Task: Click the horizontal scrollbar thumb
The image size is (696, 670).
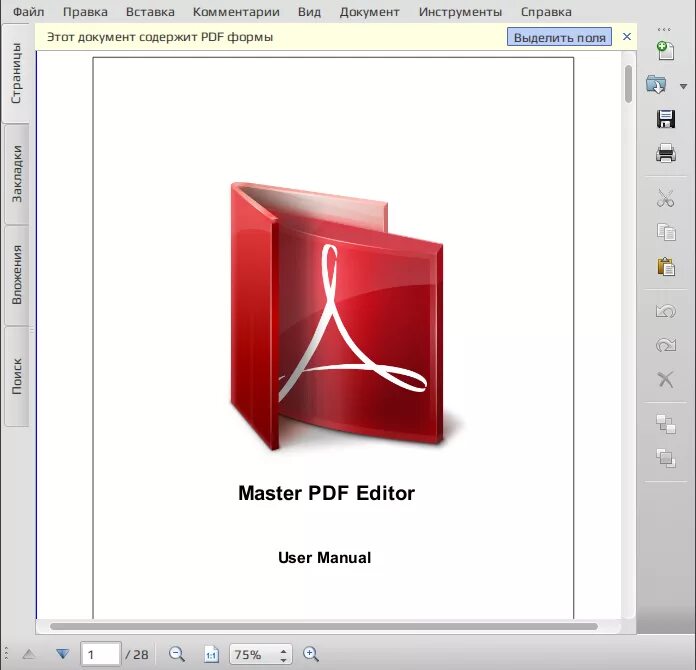Action: [x=324, y=626]
